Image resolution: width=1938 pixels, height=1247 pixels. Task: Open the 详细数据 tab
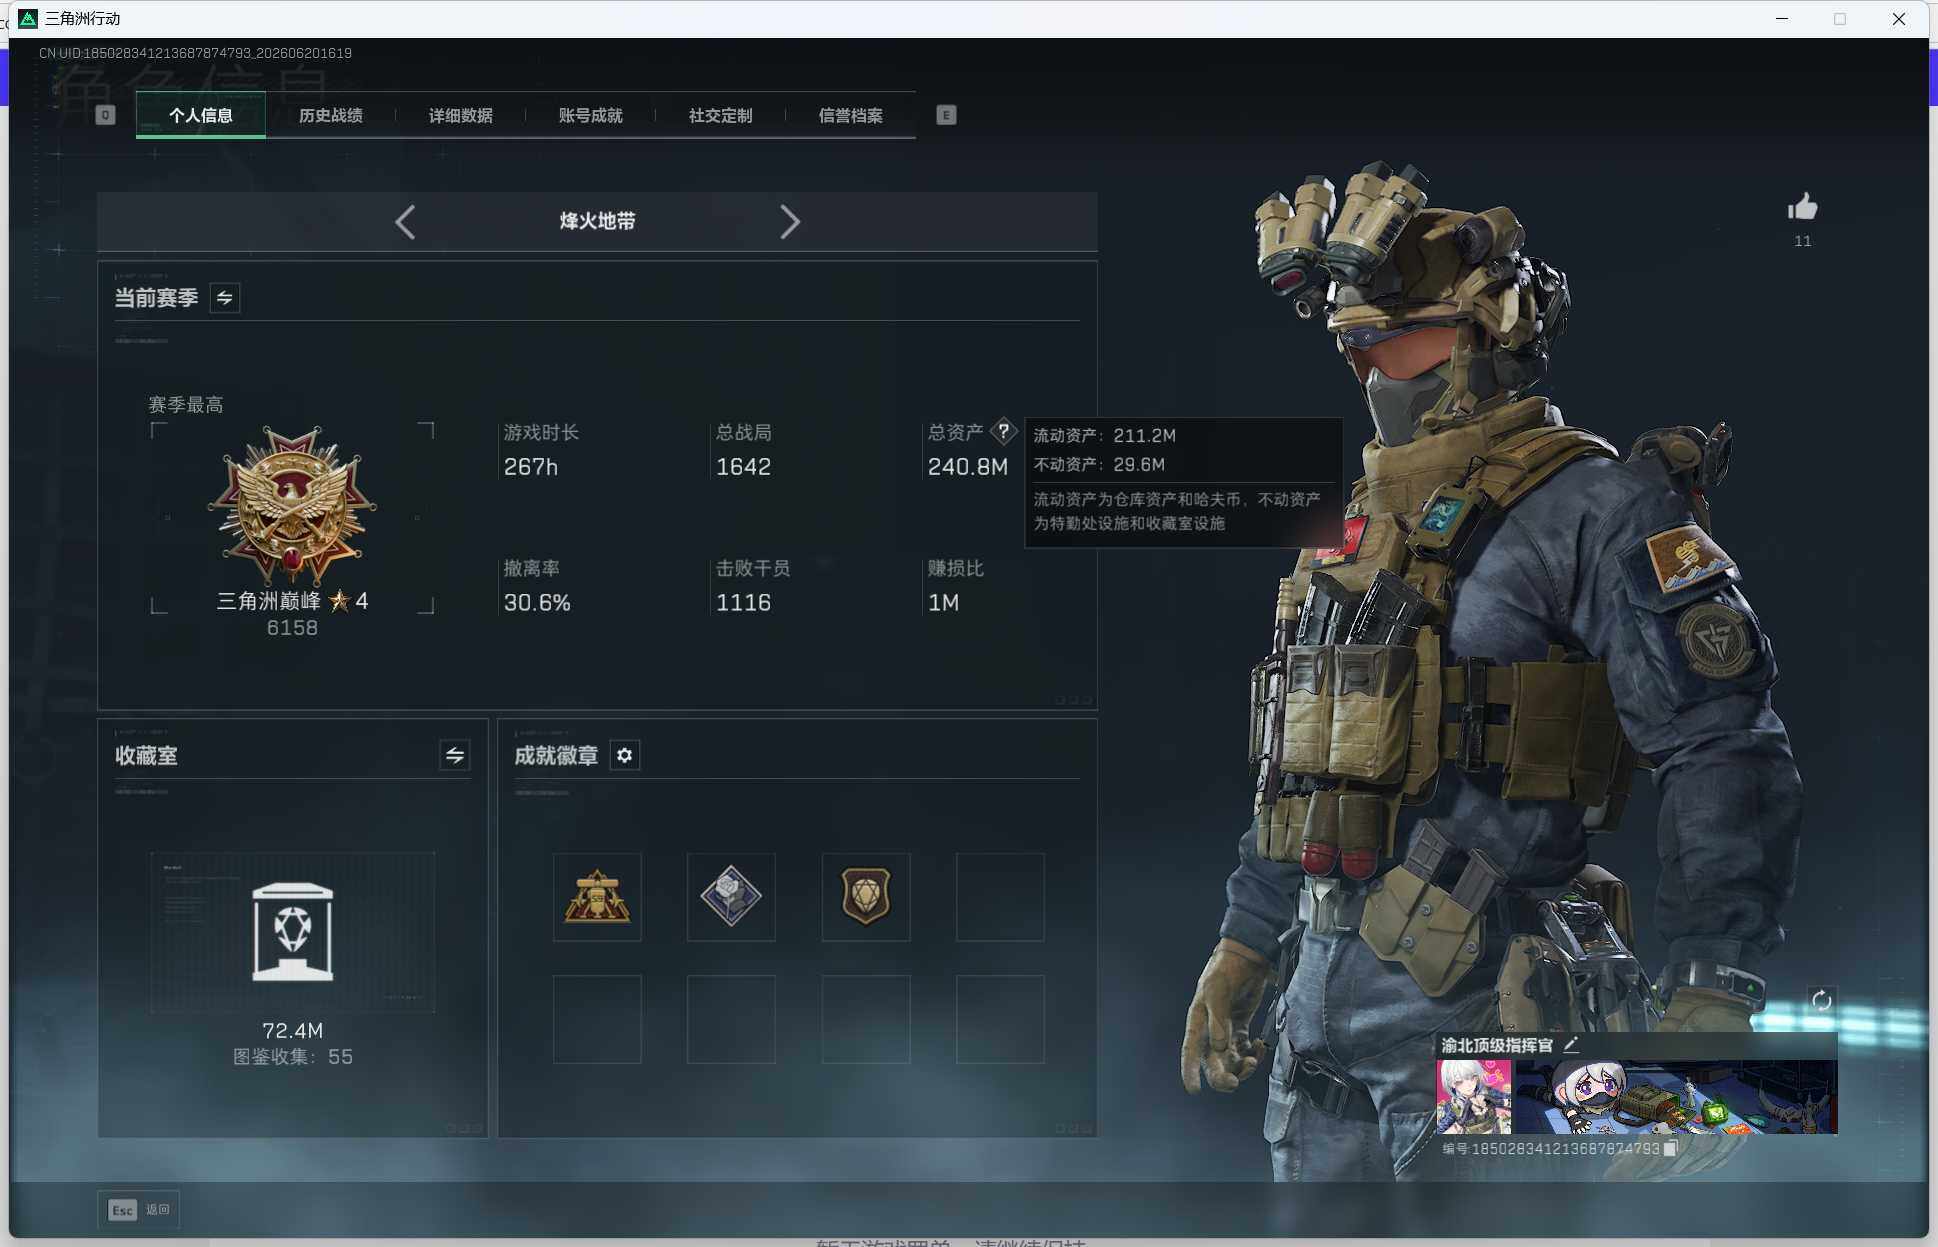tap(461, 115)
